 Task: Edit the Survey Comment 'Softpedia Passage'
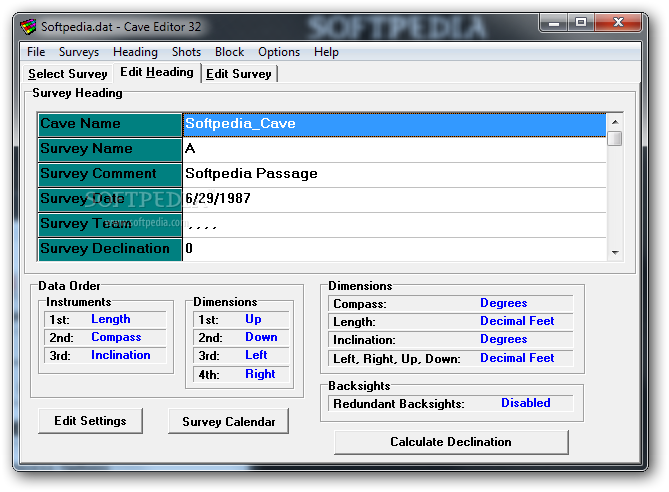tap(394, 175)
